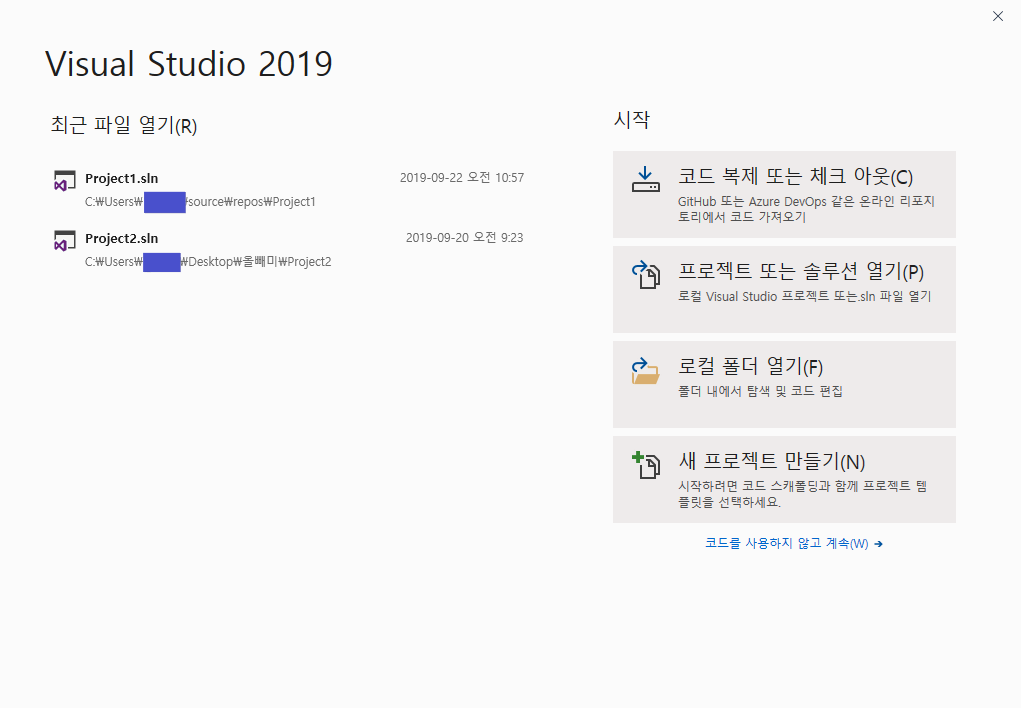The height and width of the screenshot is (708, 1021).
Task: Click GitHub 또는 Azure DevOps description text
Action: tap(806, 209)
